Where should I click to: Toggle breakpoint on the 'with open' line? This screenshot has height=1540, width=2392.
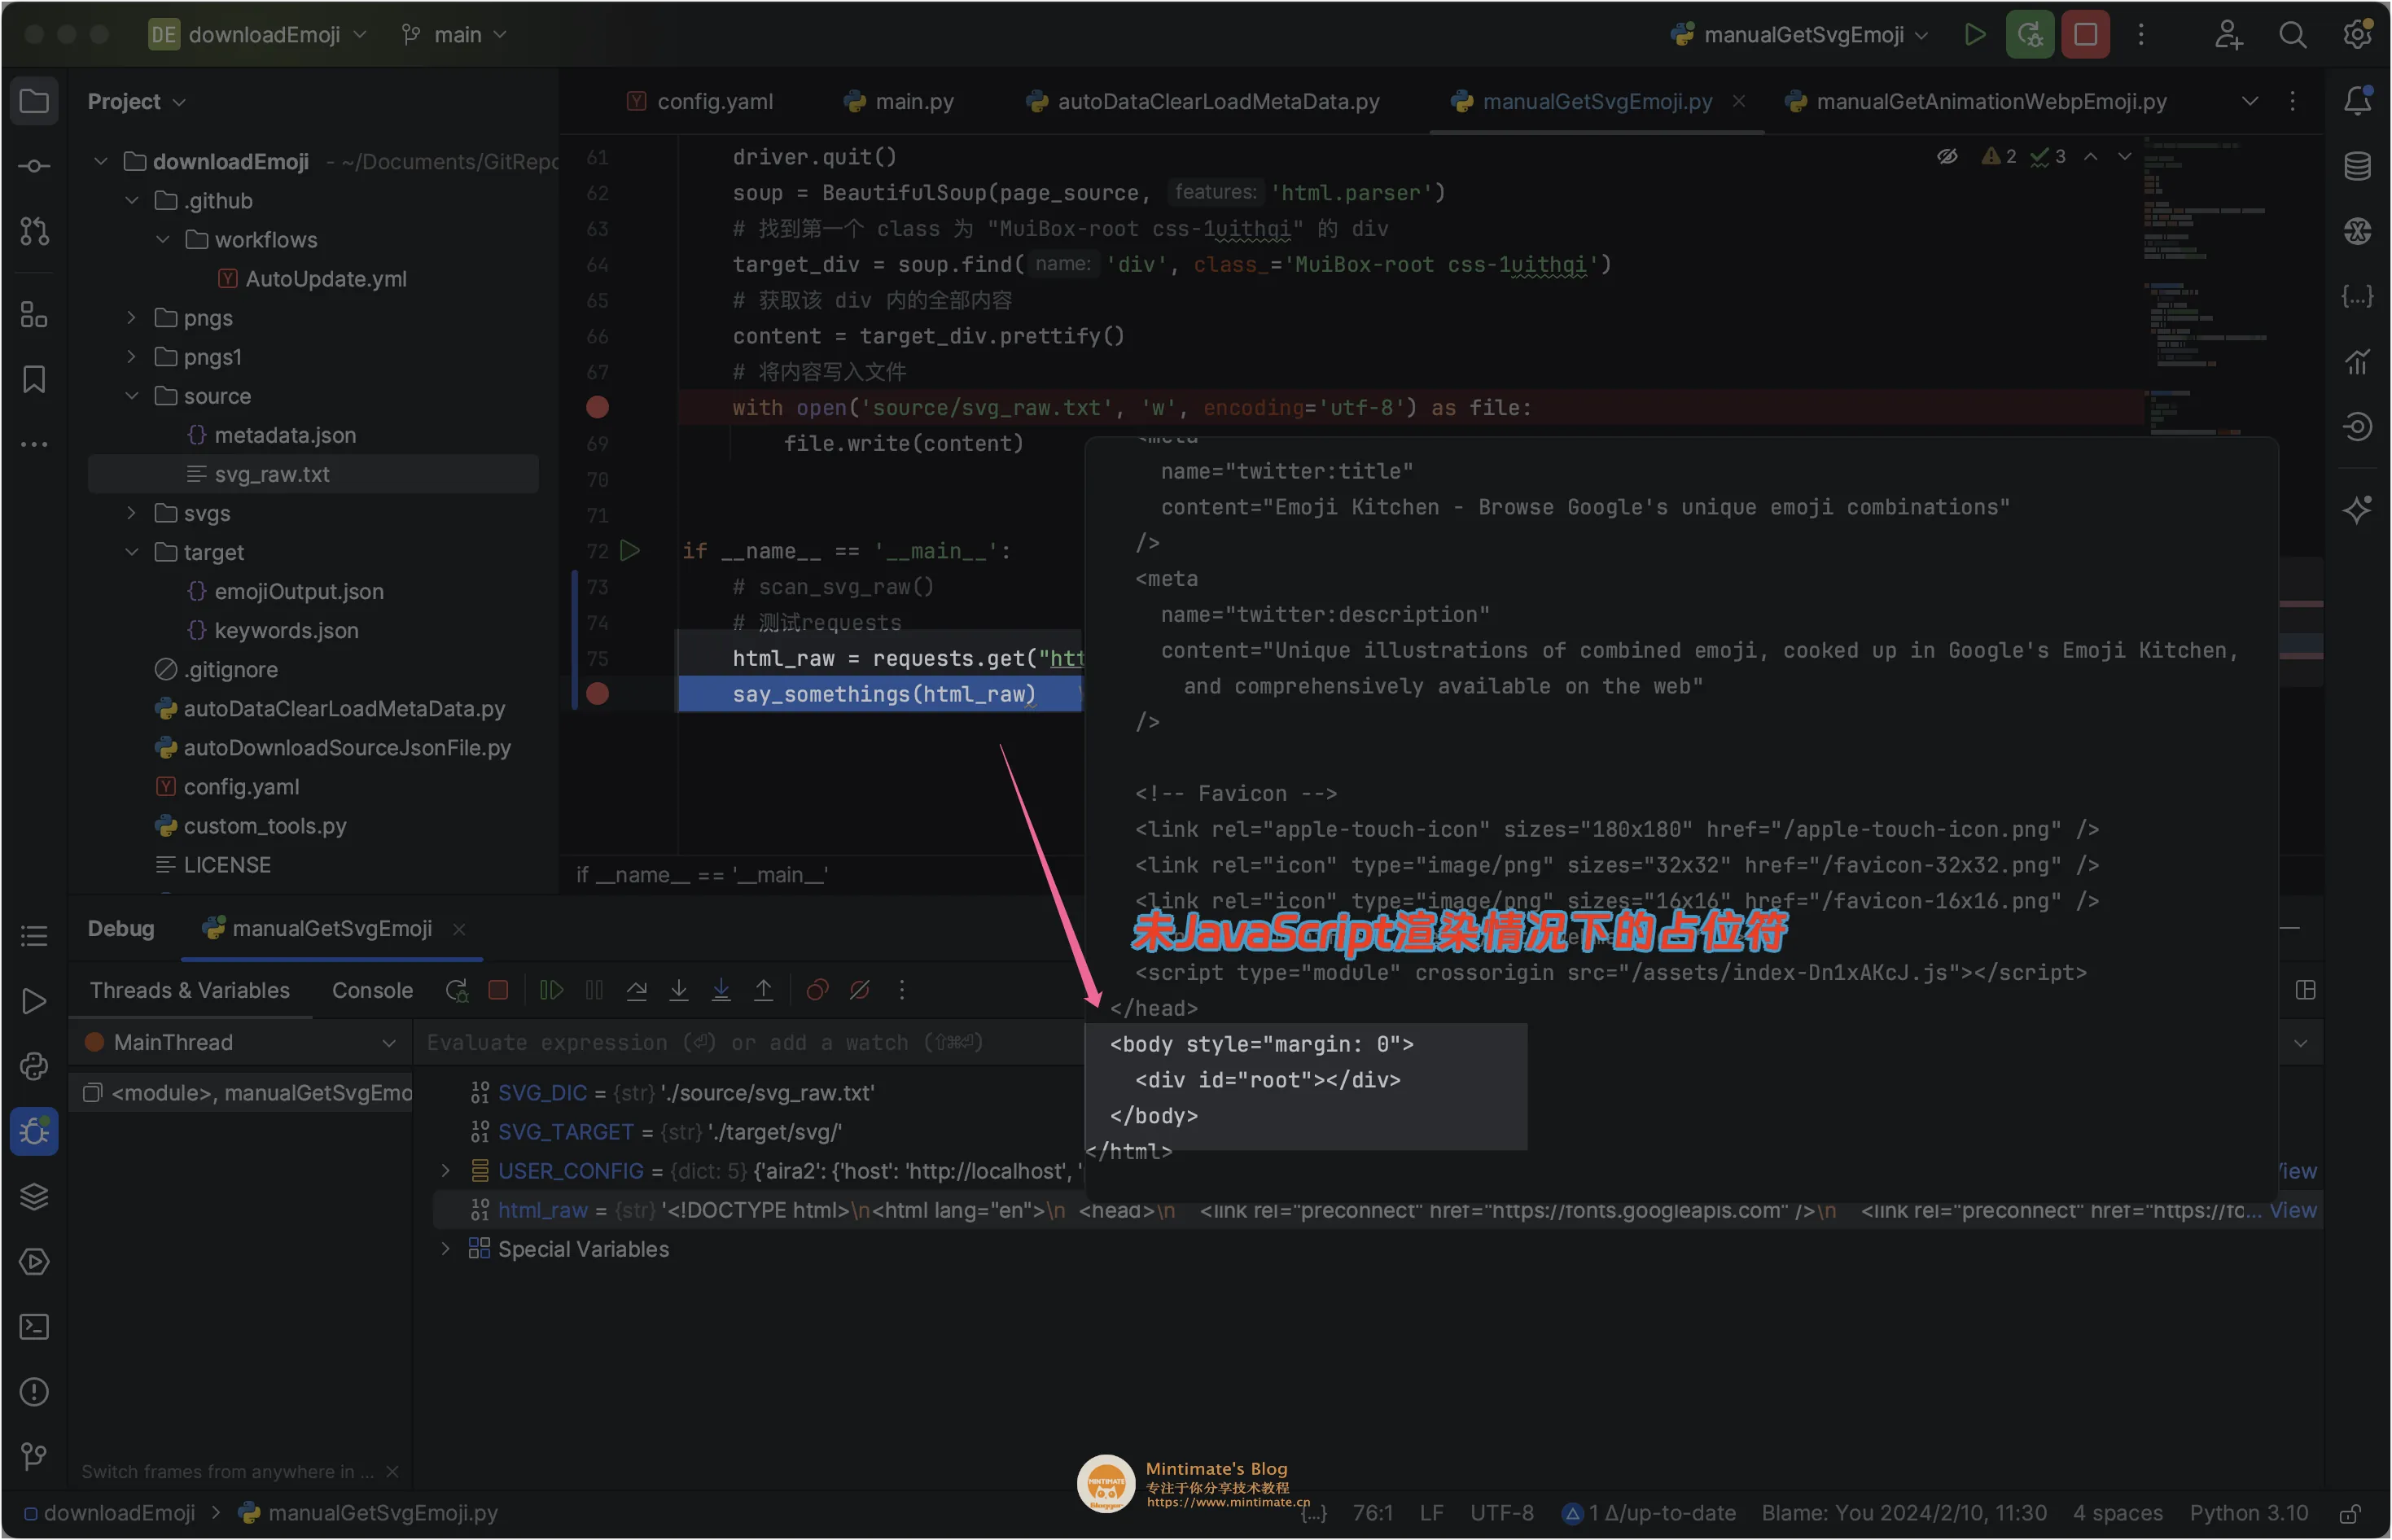coord(597,407)
